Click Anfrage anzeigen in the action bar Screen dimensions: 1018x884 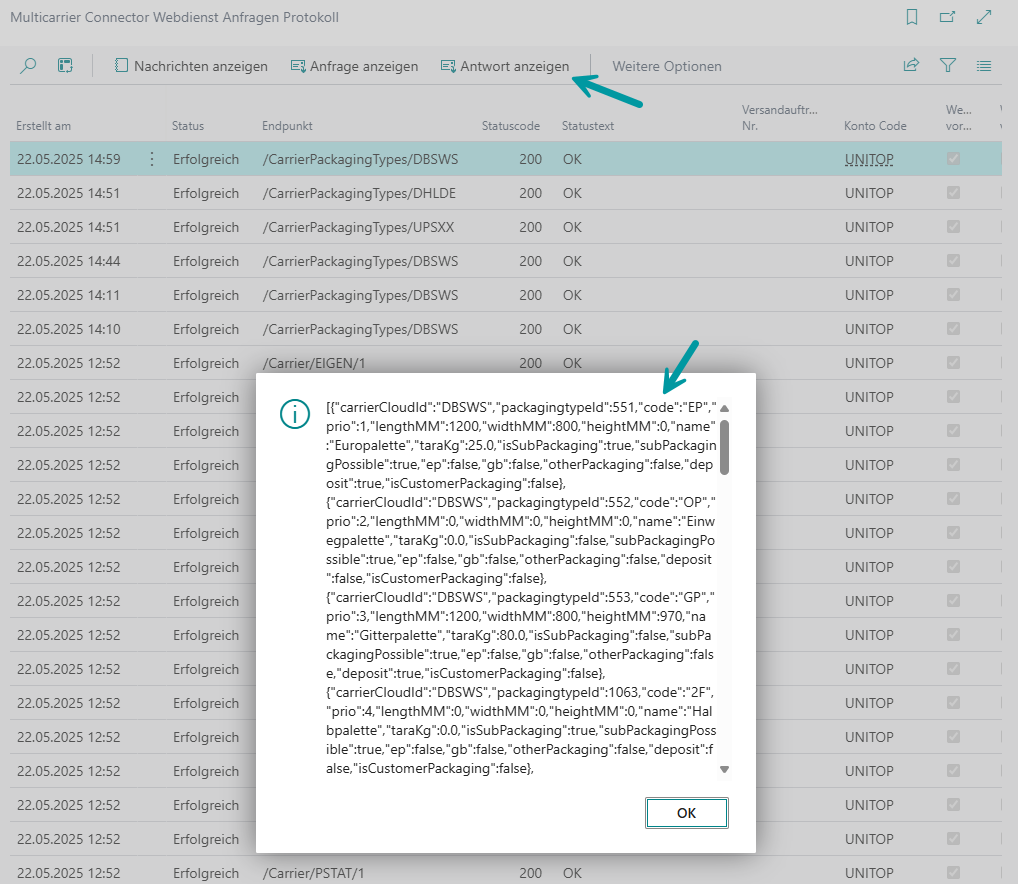pyautogui.click(x=354, y=66)
